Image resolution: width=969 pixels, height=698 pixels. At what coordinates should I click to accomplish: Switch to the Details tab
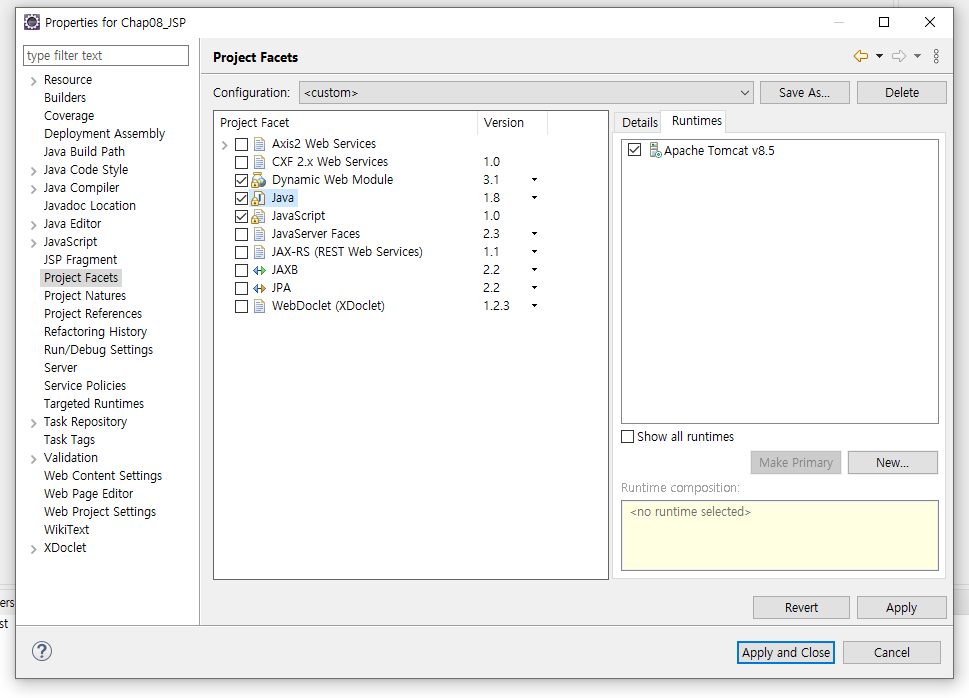point(640,122)
